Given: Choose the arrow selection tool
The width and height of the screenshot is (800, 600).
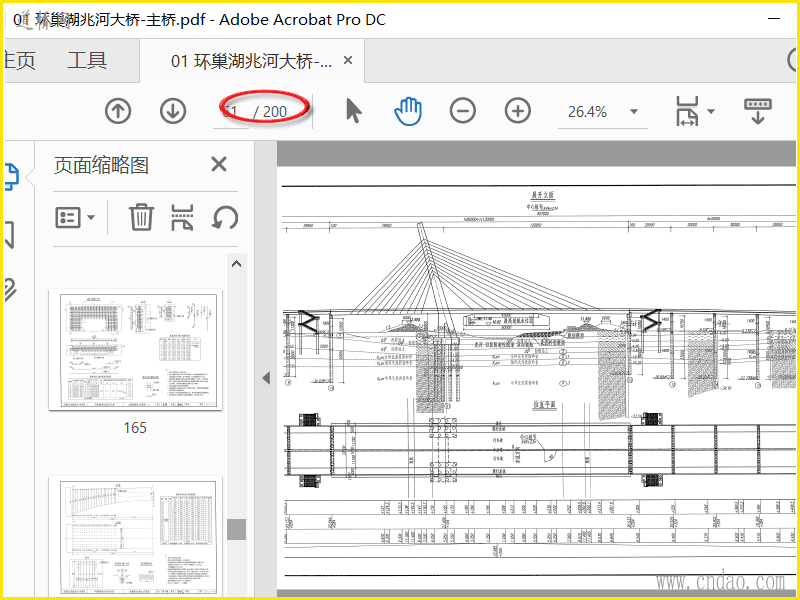Looking at the screenshot, I should (x=353, y=111).
